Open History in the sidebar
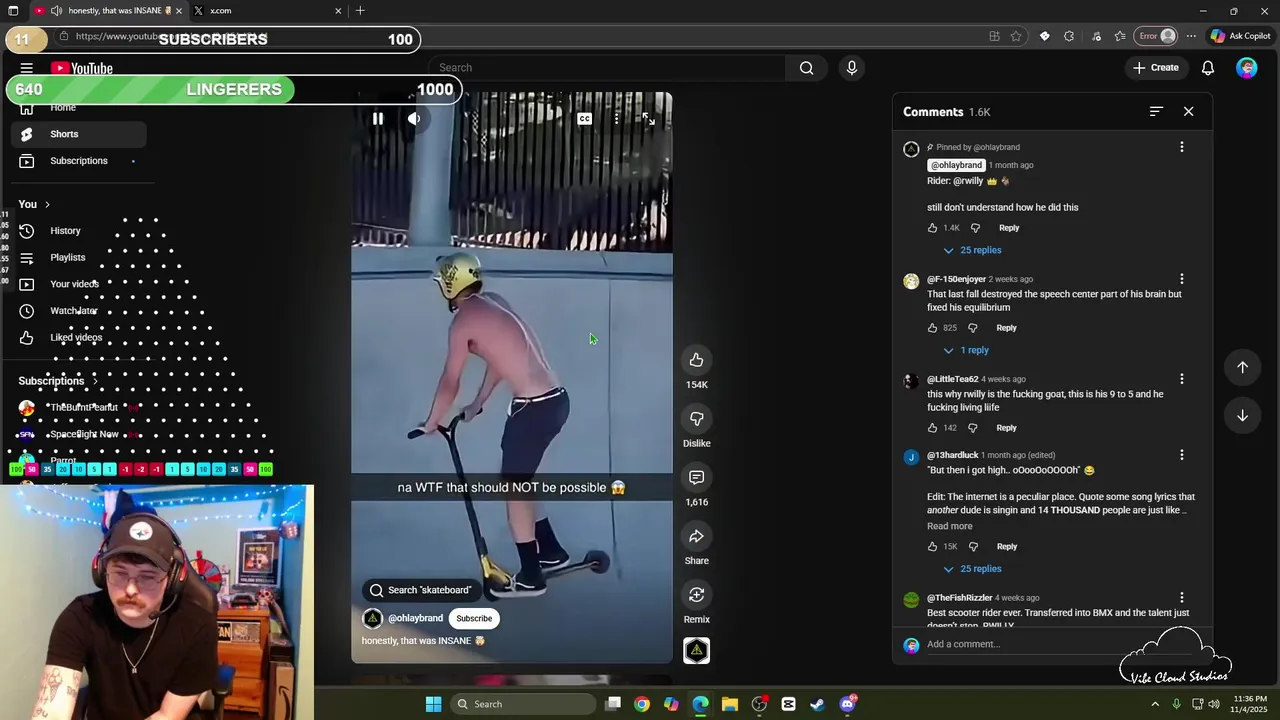 pyautogui.click(x=78, y=231)
